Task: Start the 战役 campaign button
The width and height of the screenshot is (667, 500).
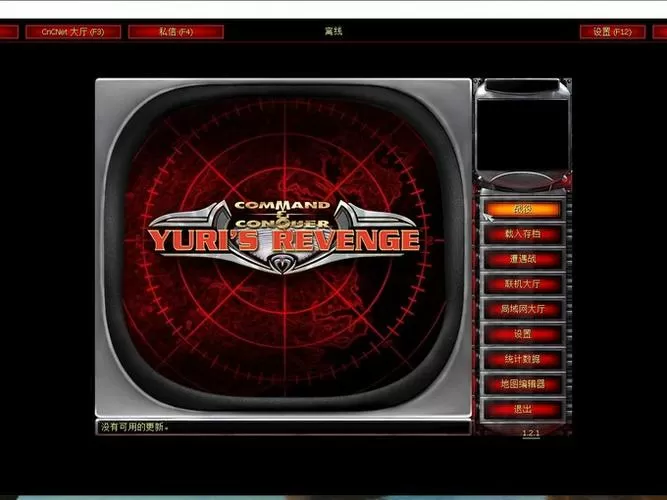Action: pos(523,209)
